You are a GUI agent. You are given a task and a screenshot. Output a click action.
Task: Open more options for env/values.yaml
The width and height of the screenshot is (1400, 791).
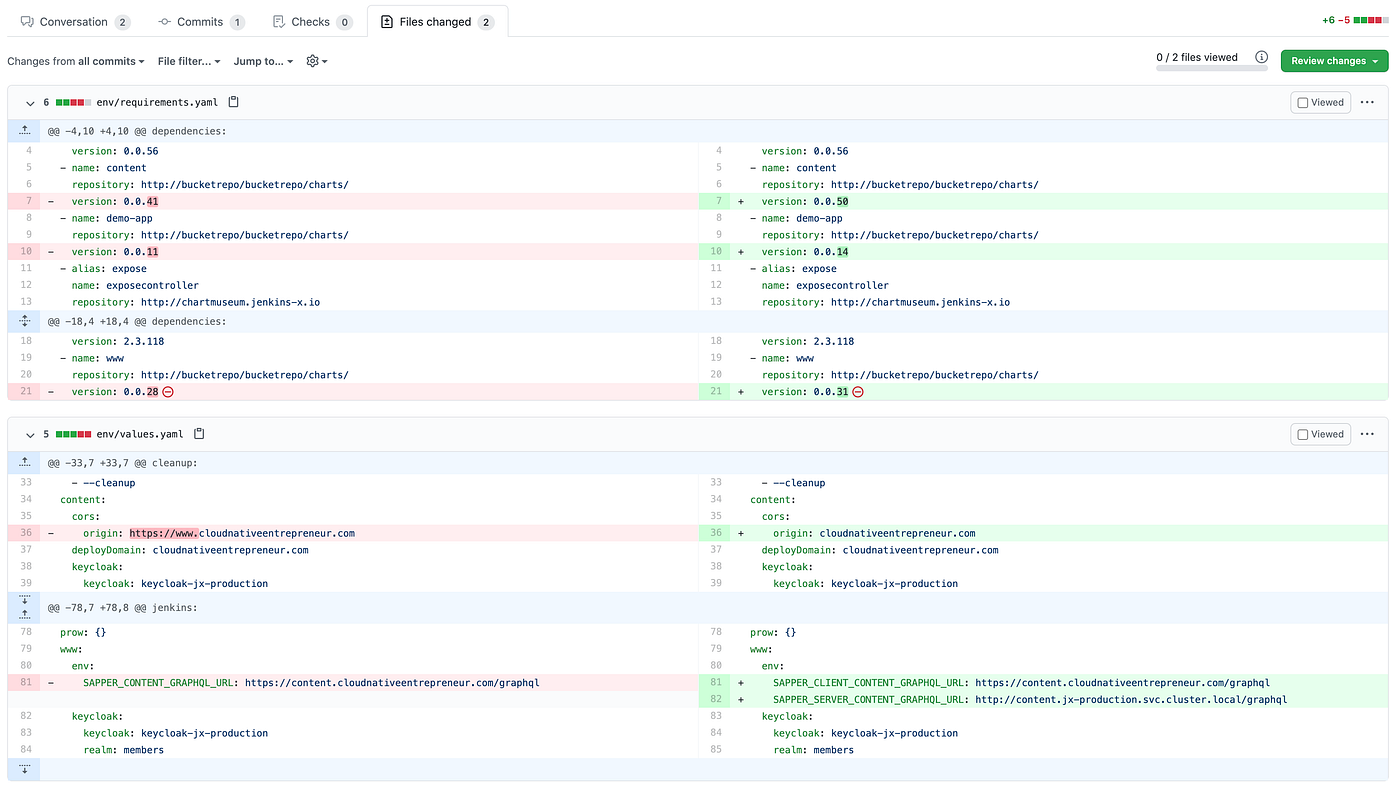click(1367, 434)
